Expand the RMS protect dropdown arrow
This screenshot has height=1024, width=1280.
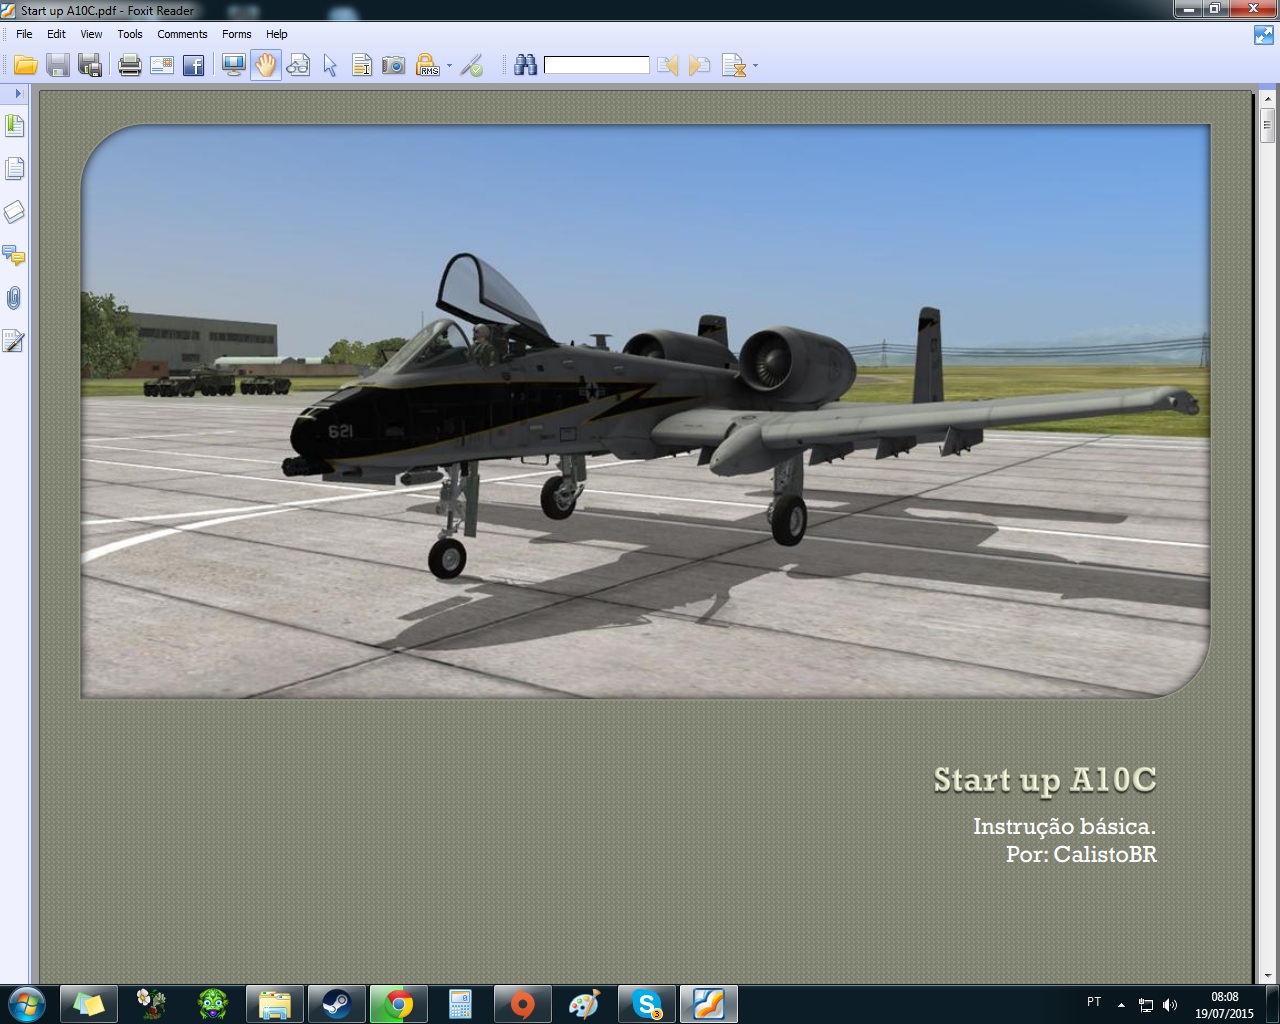click(449, 67)
